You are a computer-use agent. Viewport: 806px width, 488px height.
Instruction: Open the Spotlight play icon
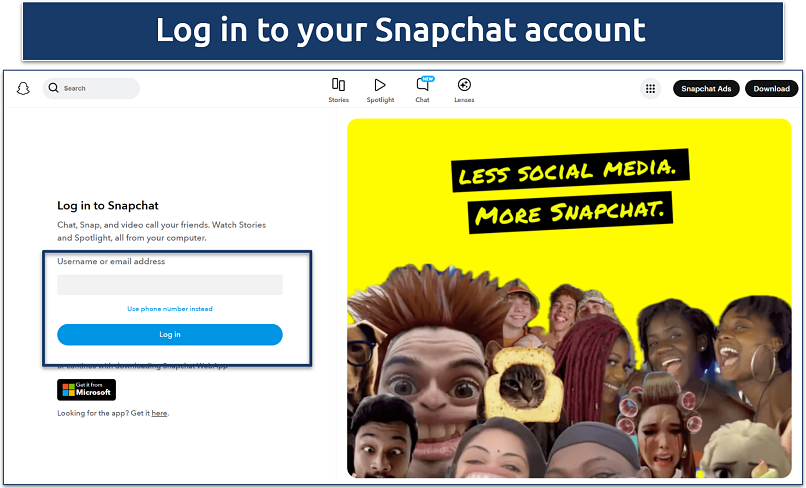pyautogui.click(x=380, y=86)
